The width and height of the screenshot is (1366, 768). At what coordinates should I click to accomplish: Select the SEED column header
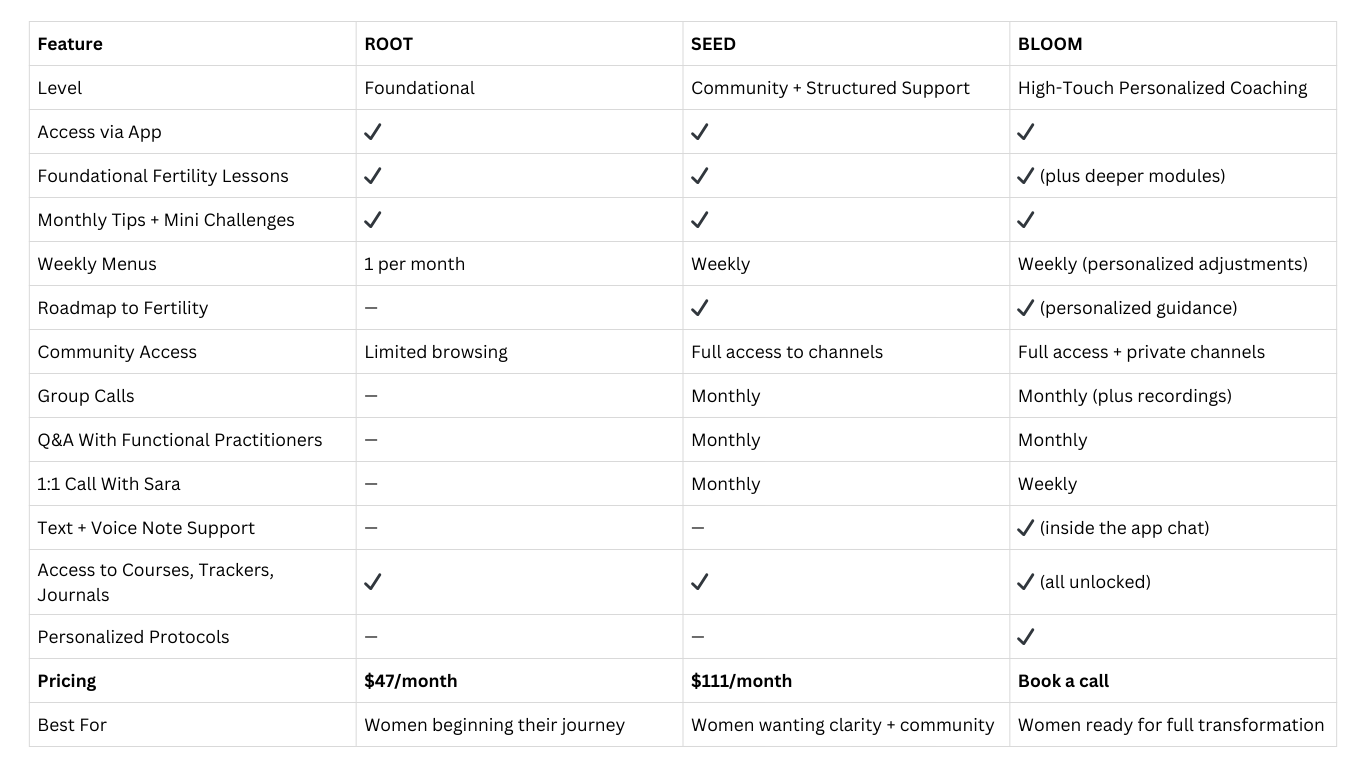click(x=713, y=44)
